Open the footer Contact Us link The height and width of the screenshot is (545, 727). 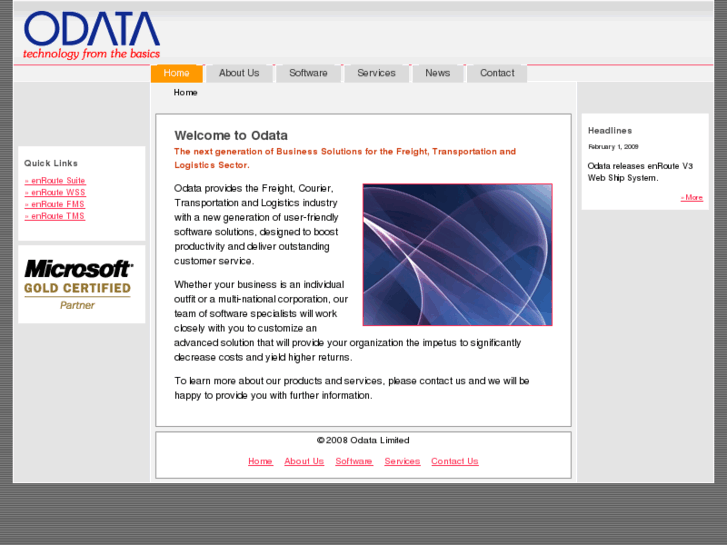point(455,462)
